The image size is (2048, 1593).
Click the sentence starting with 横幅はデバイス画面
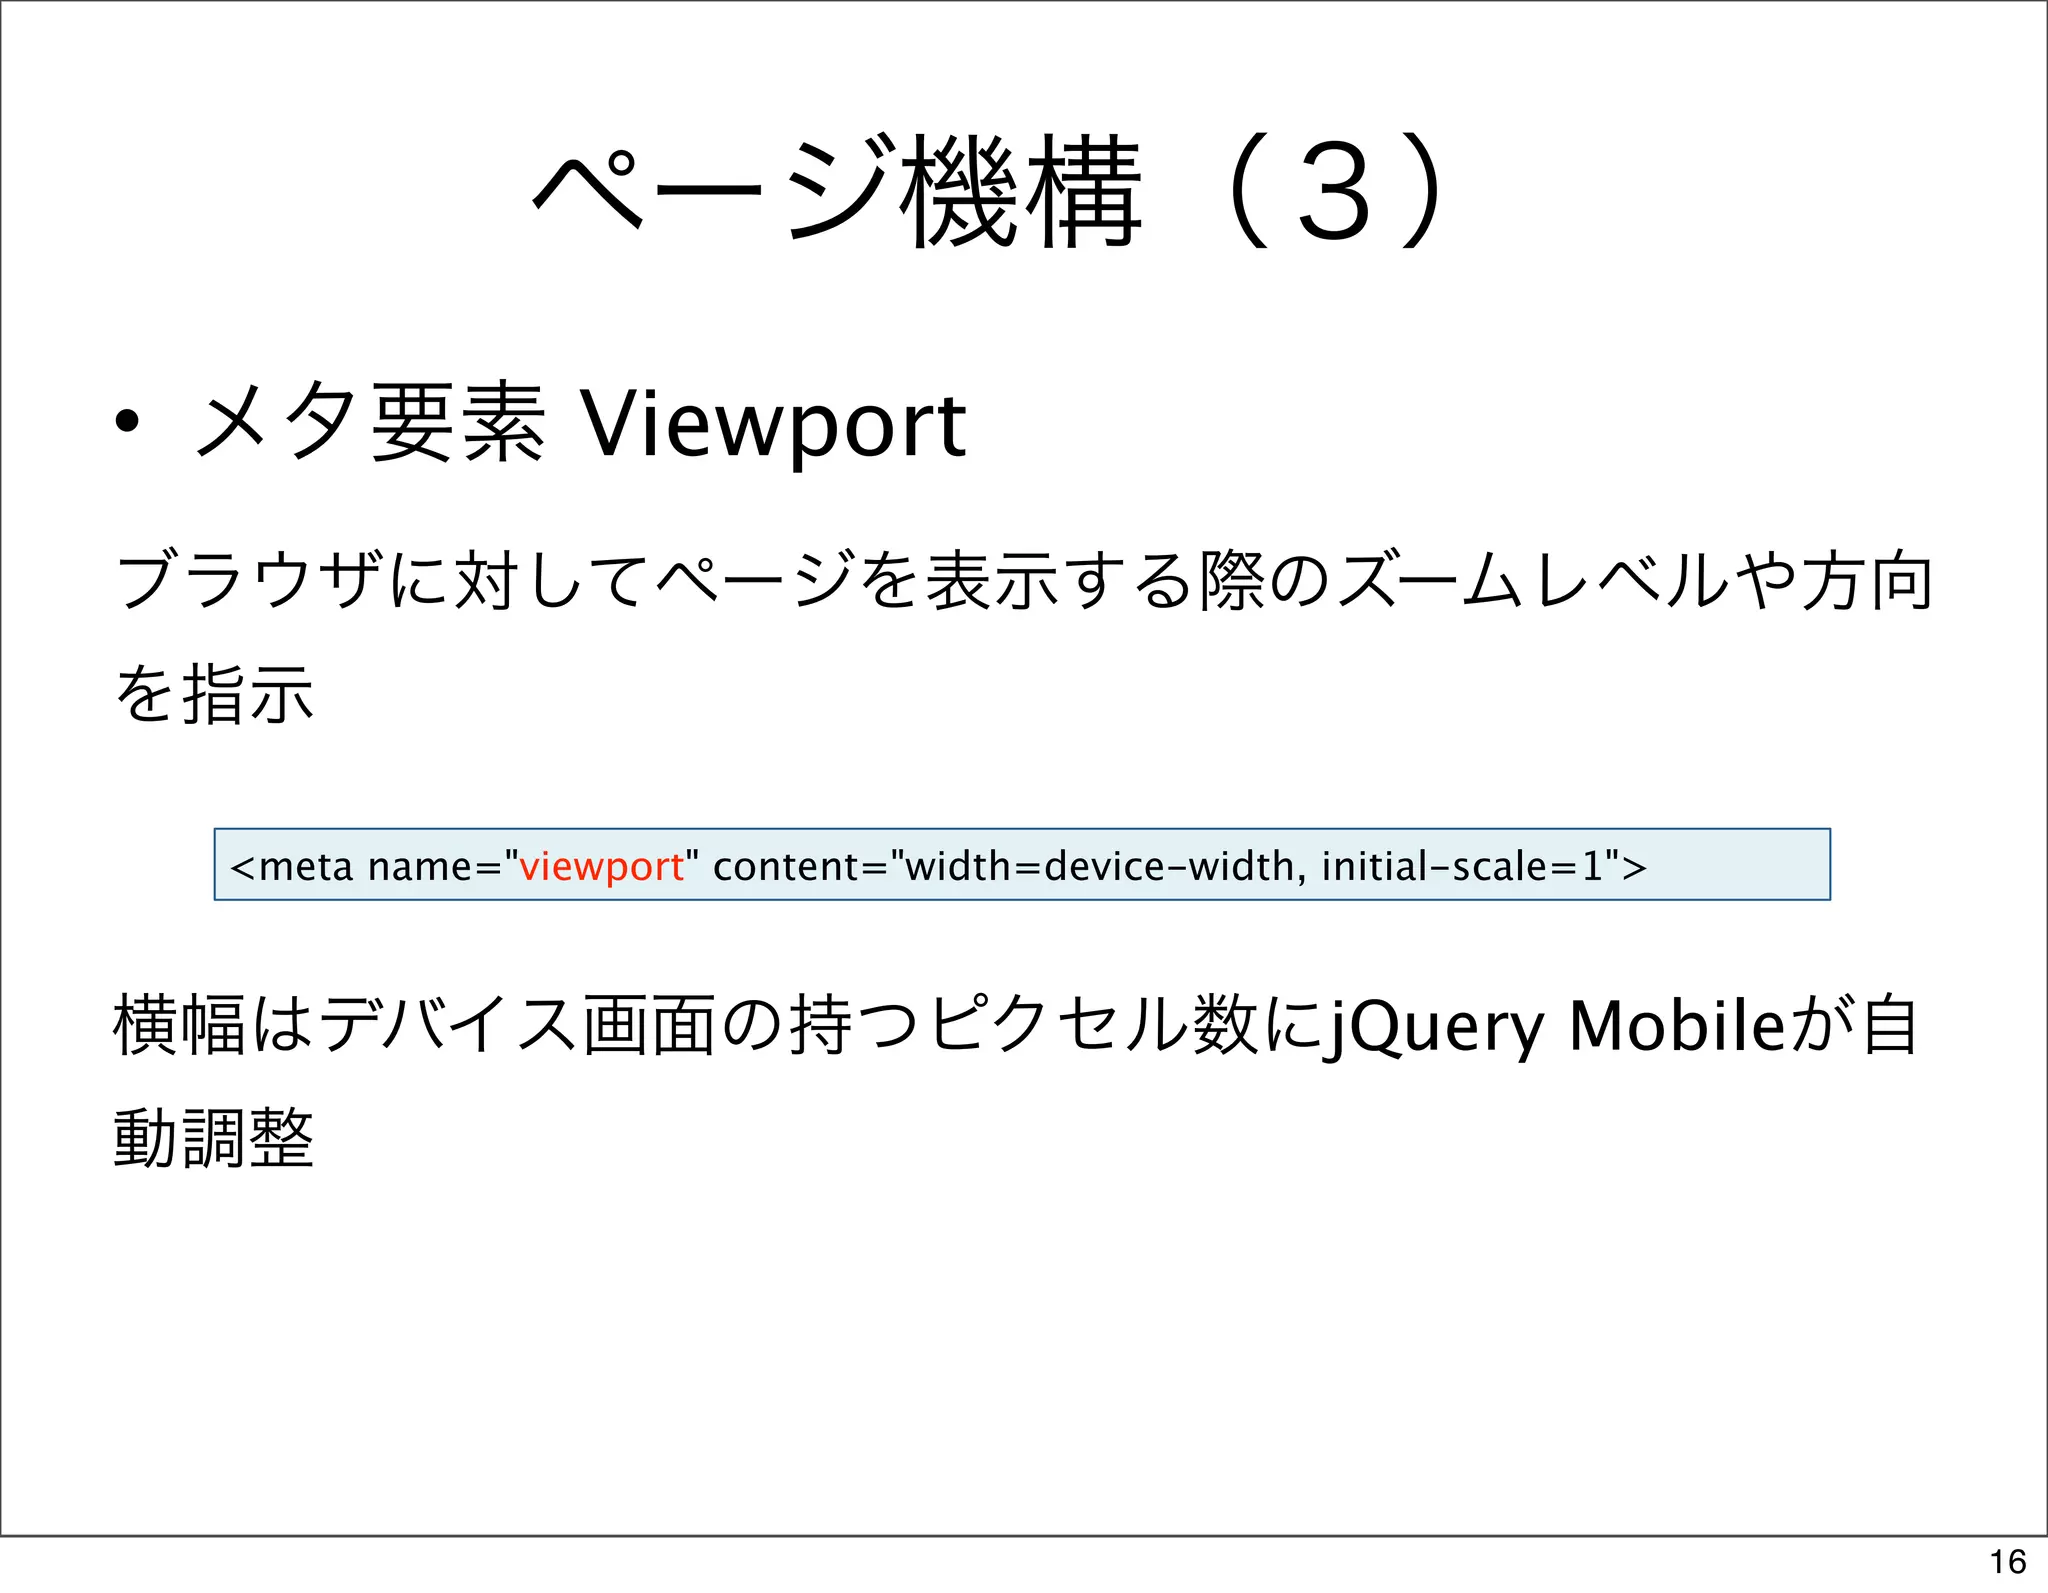pyautogui.click(x=1016, y=1080)
